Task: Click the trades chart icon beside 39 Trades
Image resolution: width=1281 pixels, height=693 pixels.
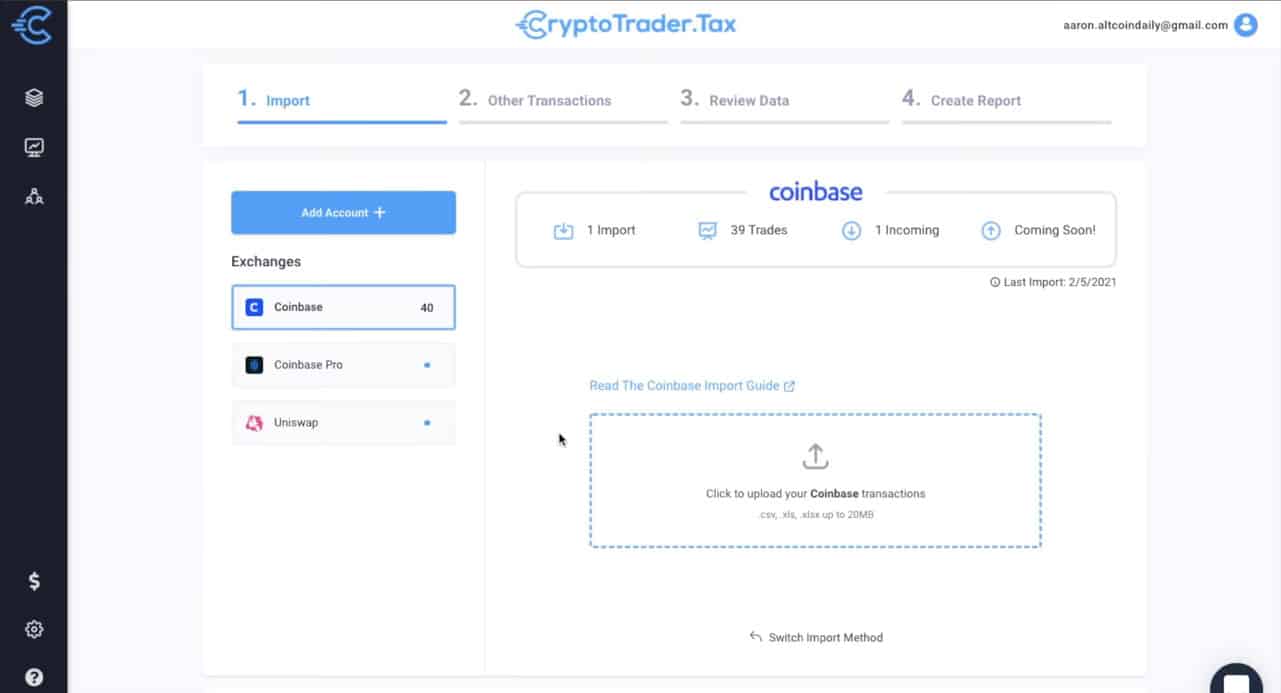Action: pyautogui.click(x=708, y=231)
